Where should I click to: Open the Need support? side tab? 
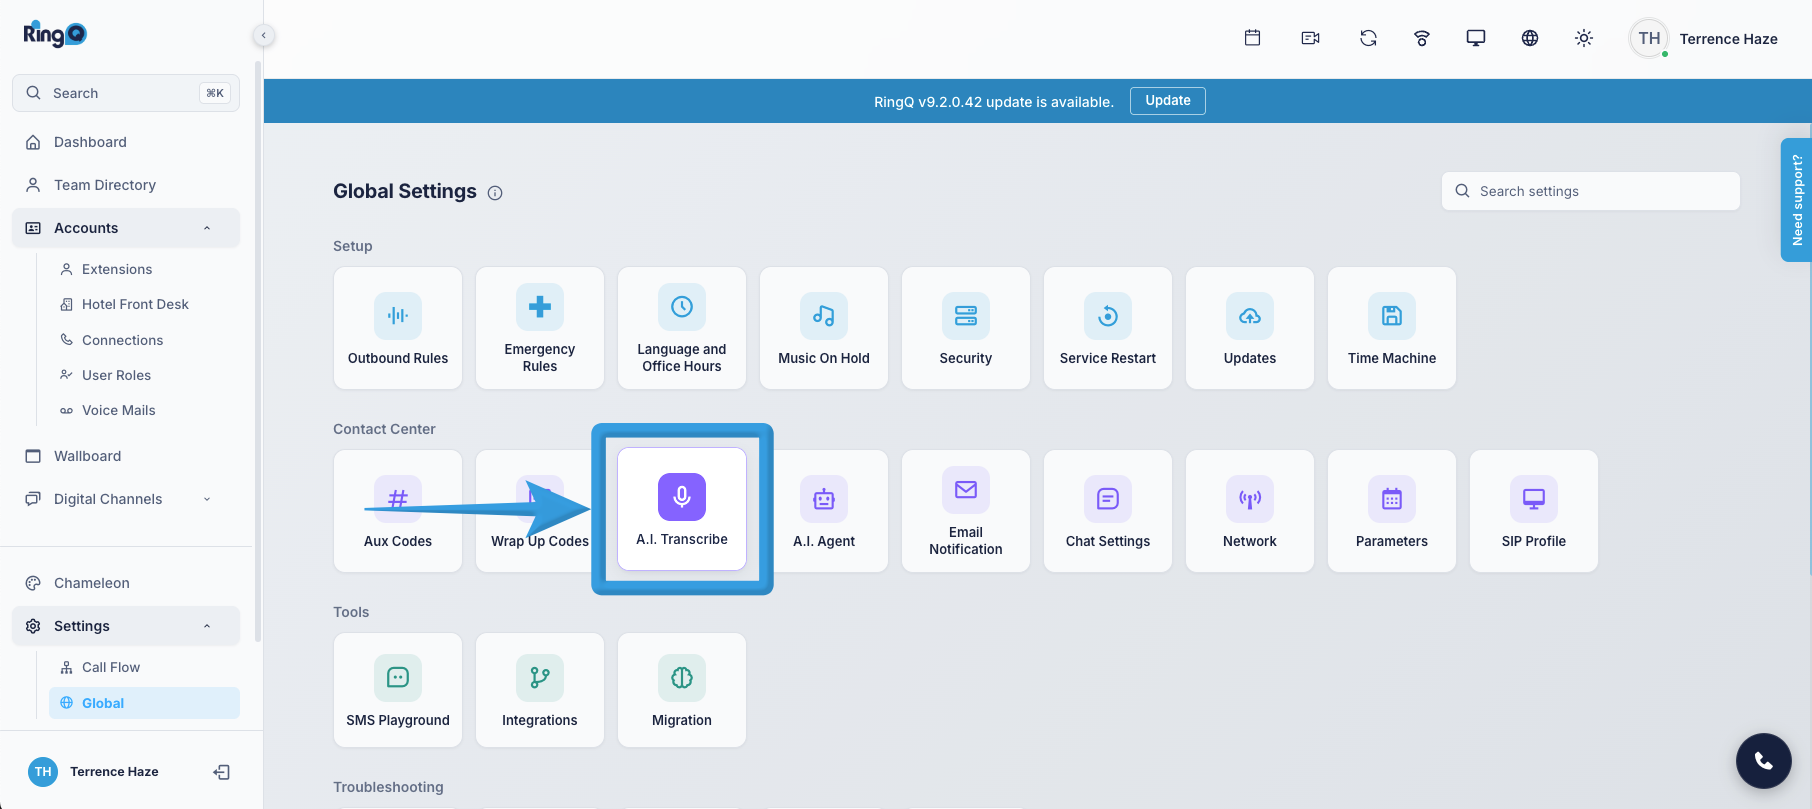click(1796, 200)
